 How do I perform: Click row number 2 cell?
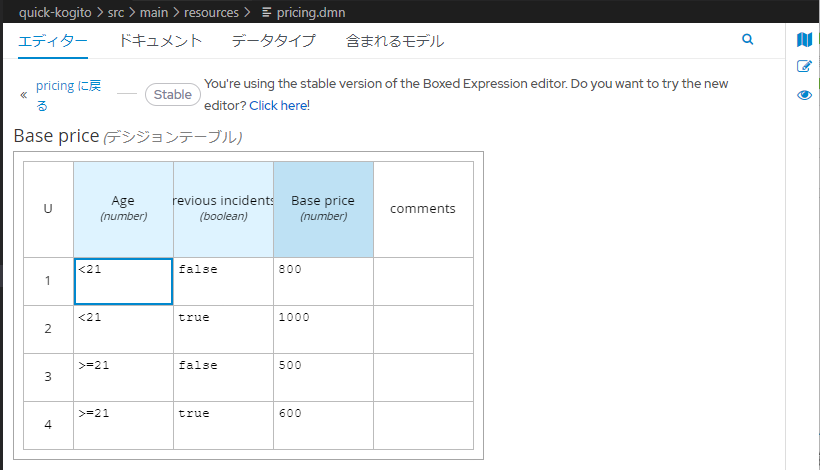coord(48,329)
